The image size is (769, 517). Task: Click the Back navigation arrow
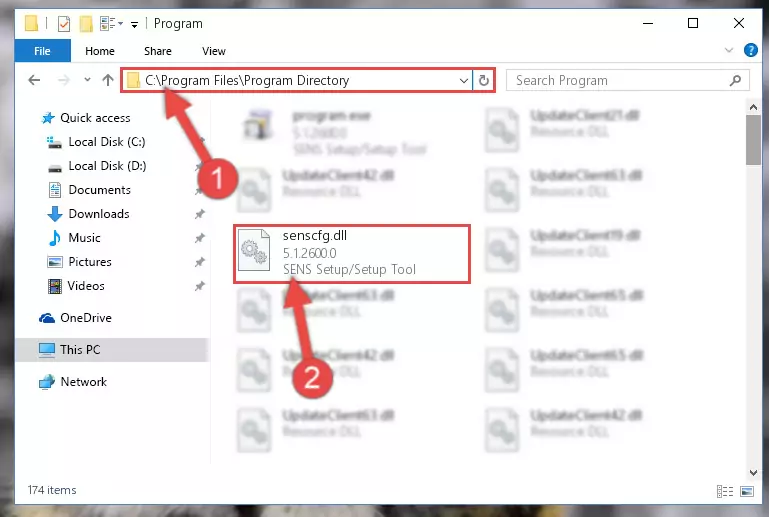click(x=34, y=80)
